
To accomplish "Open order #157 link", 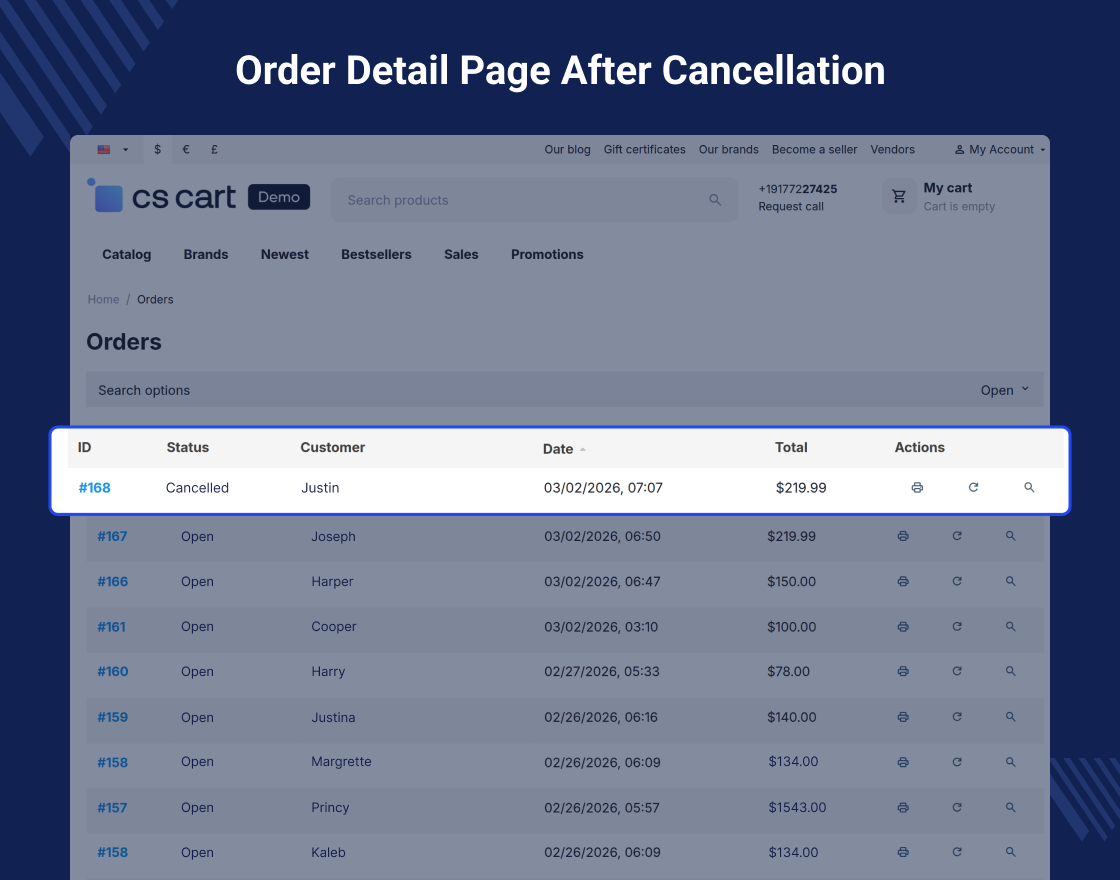I will [112, 807].
